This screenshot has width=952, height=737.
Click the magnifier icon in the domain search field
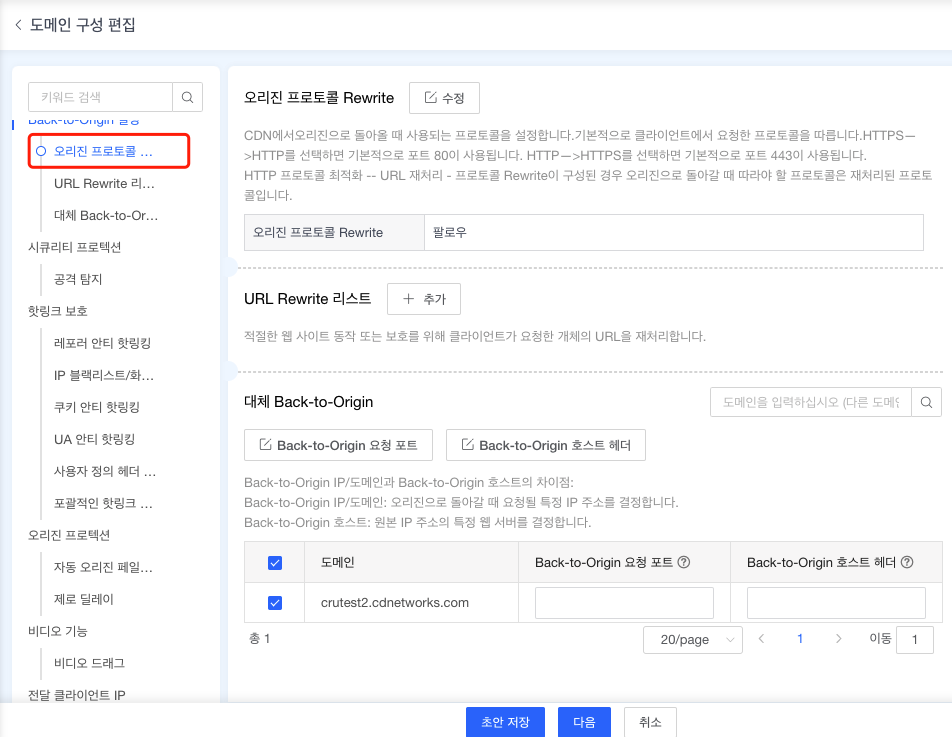tap(927, 402)
